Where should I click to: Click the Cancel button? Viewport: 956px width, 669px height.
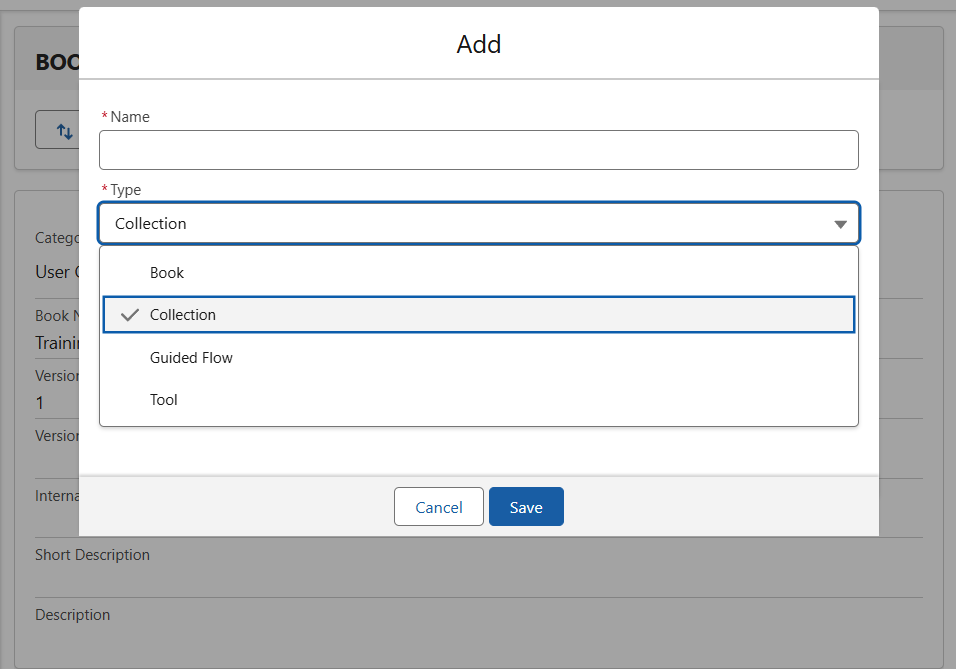point(438,507)
